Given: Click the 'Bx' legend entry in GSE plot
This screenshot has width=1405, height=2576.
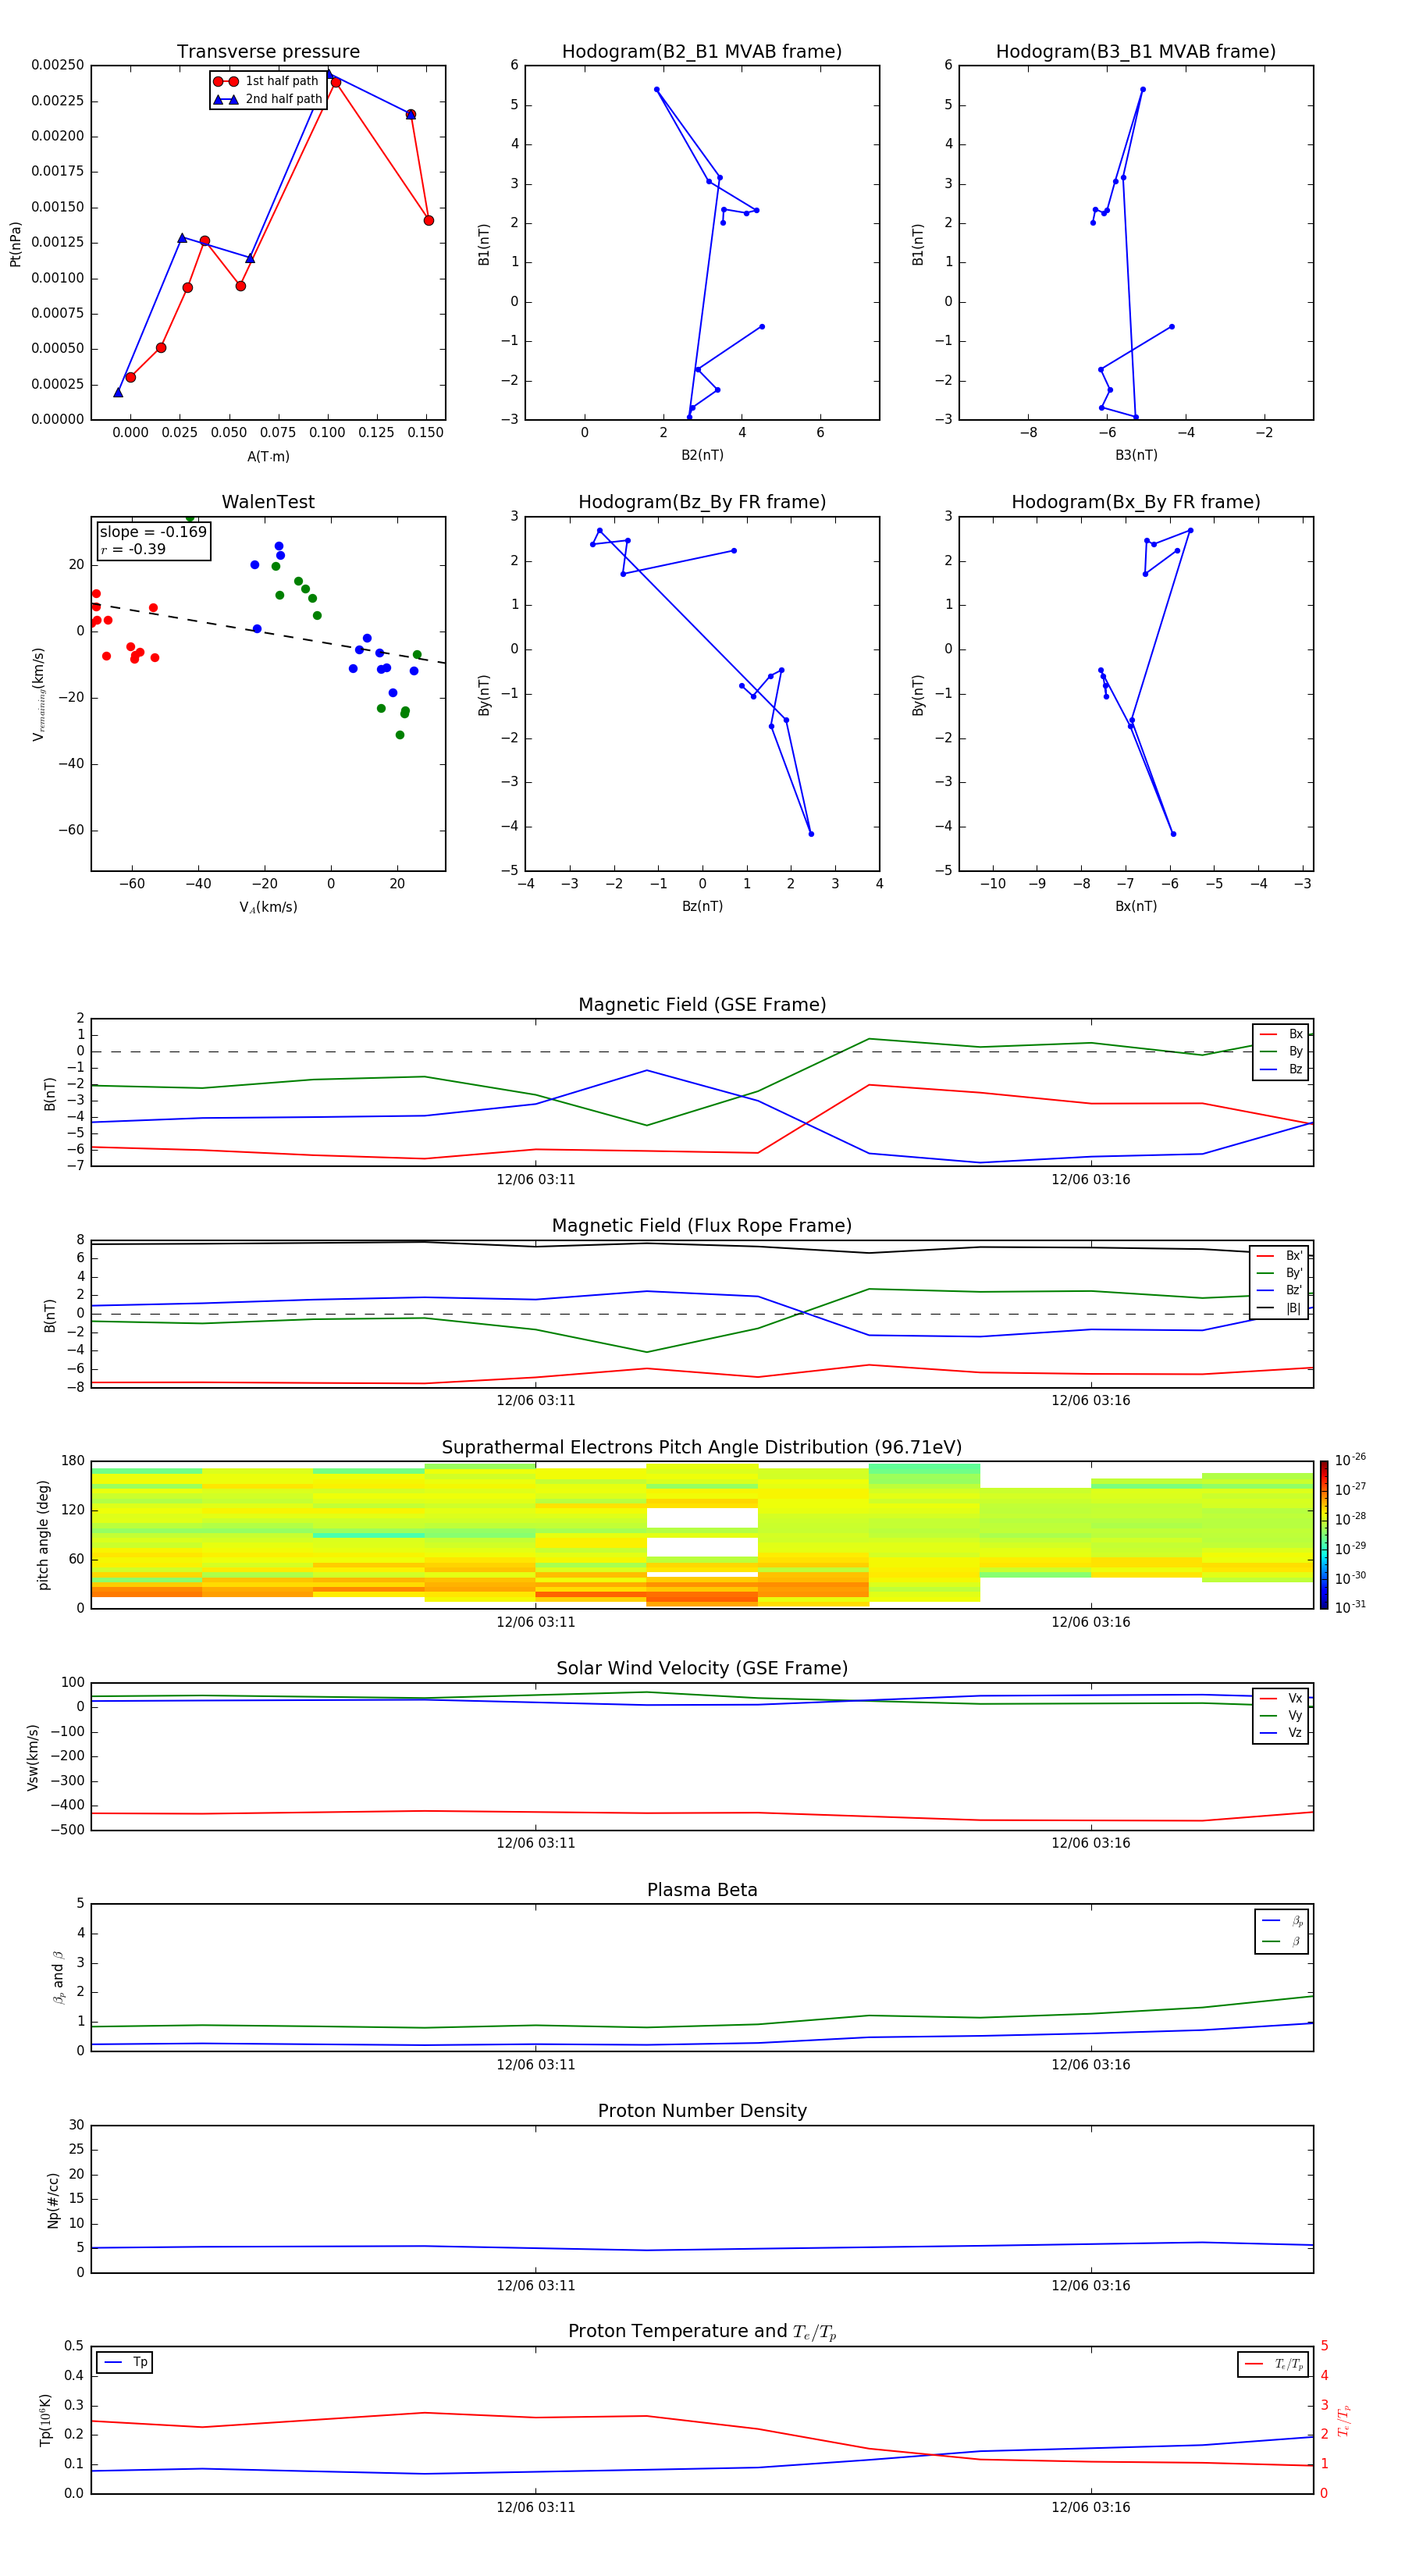Looking at the screenshot, I should click(x=1281, y=1034).
